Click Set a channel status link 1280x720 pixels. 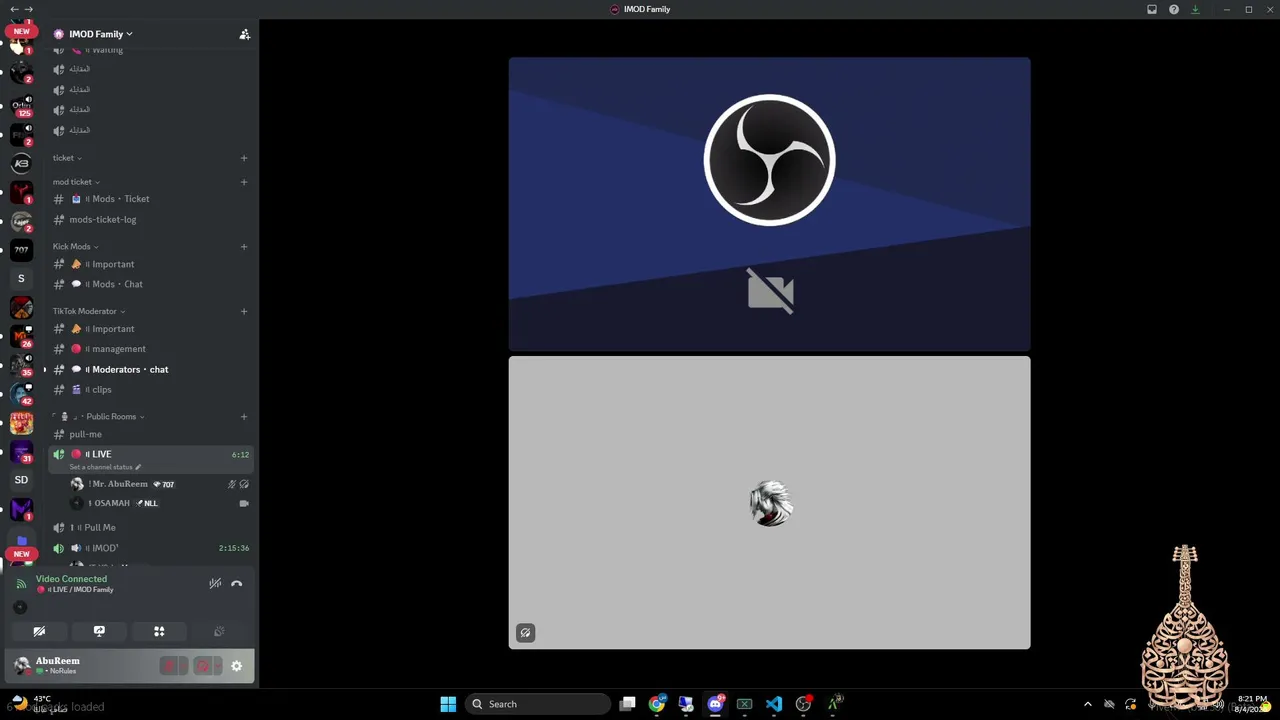(x=105, y=467)
